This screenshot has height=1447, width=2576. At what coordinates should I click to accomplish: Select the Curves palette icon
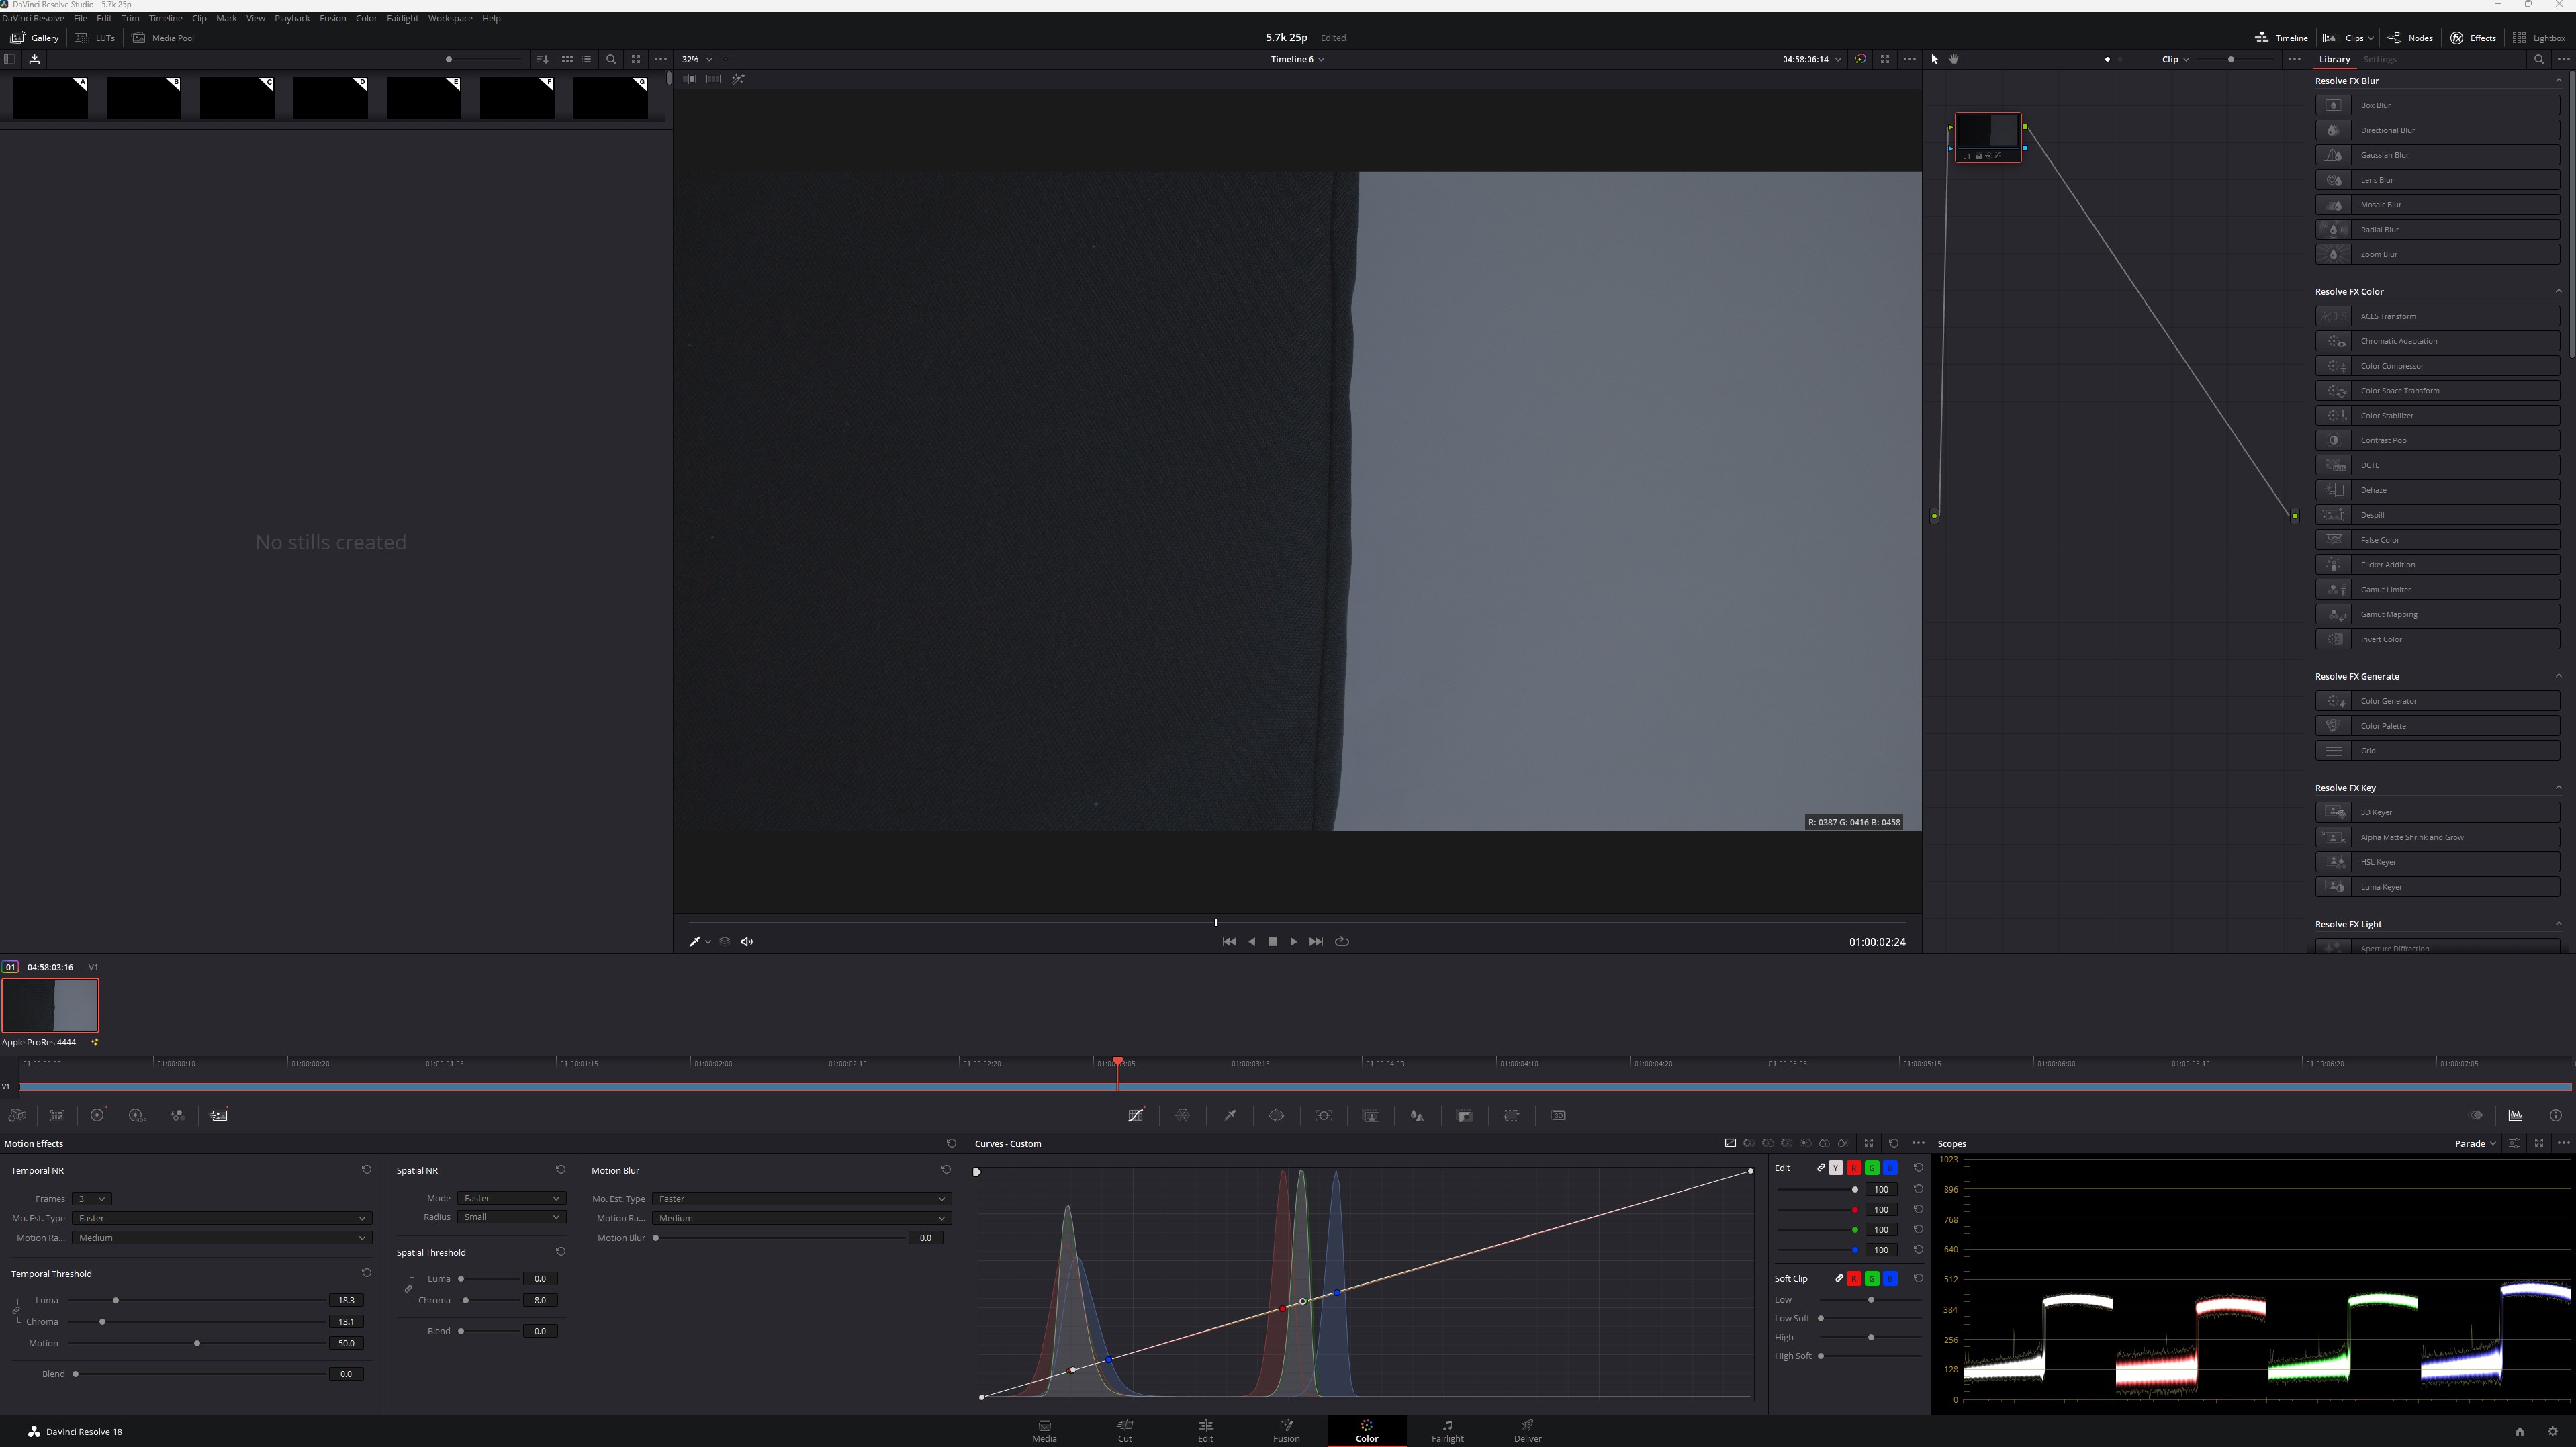tap(1136, 1115)
